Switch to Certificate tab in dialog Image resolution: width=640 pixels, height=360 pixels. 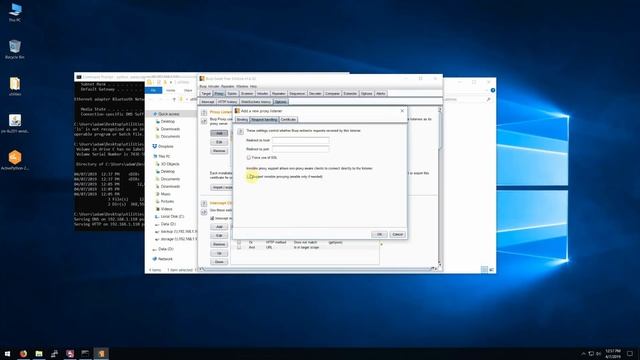coord(288,120)
